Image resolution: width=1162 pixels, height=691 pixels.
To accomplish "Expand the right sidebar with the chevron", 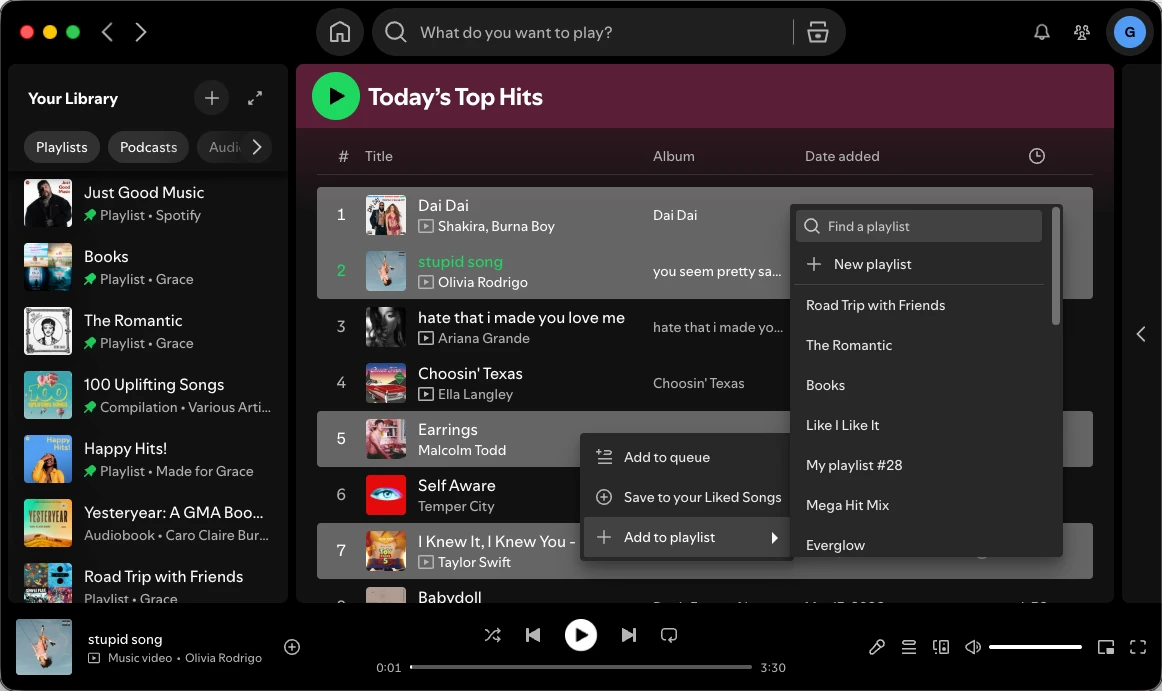I will (x=1141, y=334).
